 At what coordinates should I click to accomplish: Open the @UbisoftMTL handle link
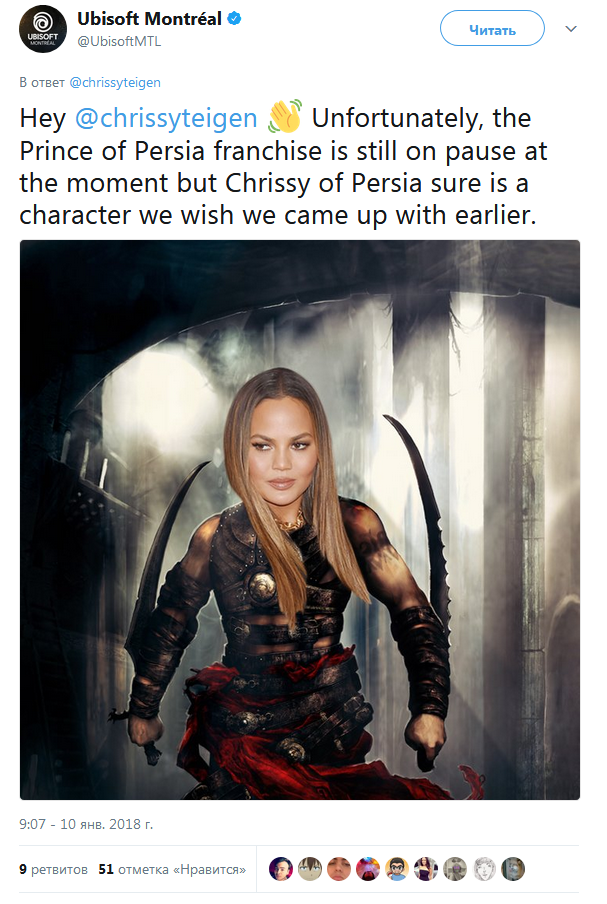[x=119, y=42]
